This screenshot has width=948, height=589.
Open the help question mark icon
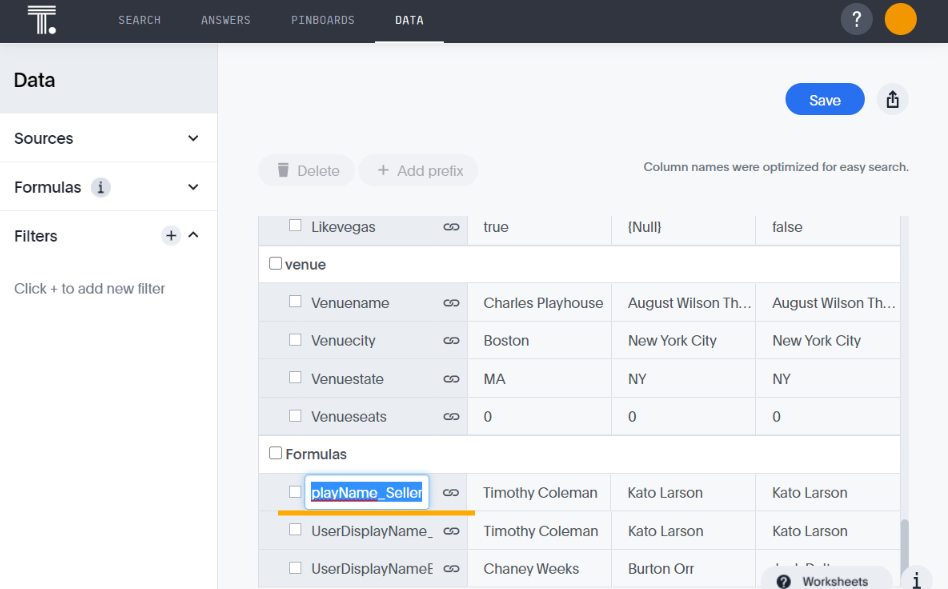tap(856, 19)
